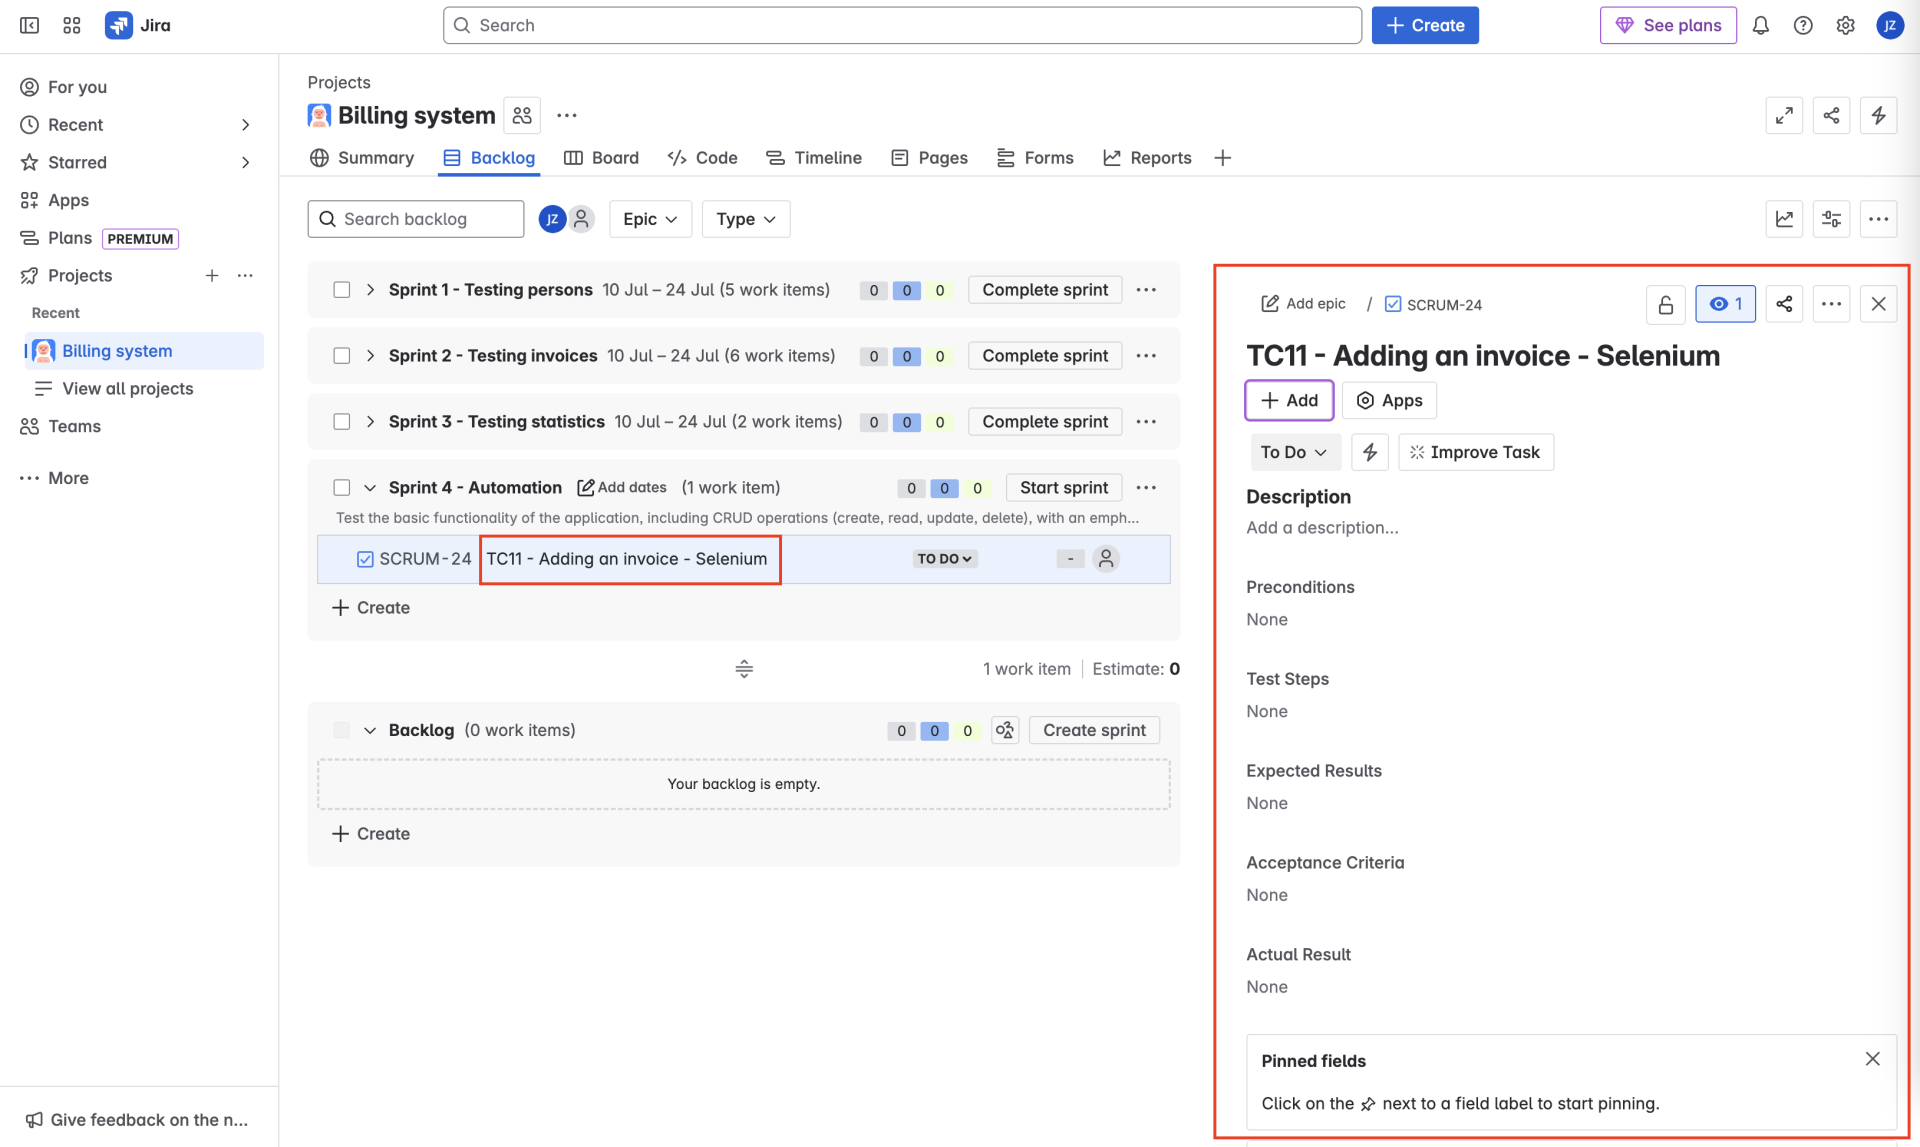The image size is (1920, 1147).
Task: Open the view settings sliders icon
Action: [x=1831, y=219]
